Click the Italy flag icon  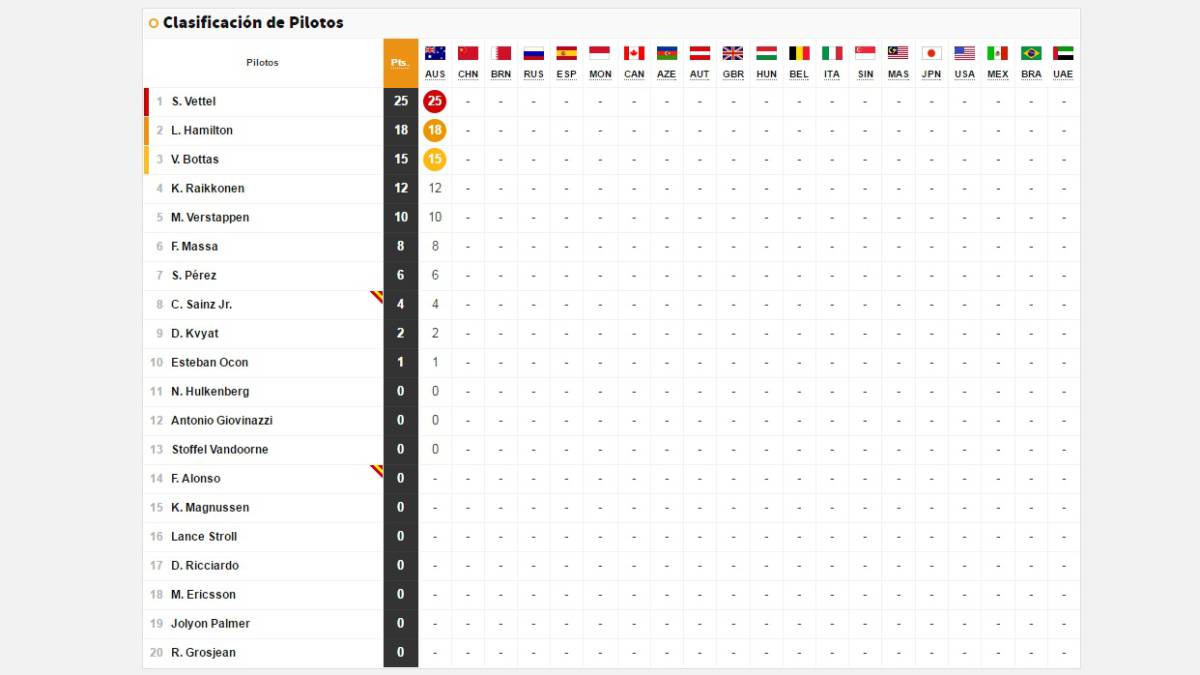click(x=832, y=53)
